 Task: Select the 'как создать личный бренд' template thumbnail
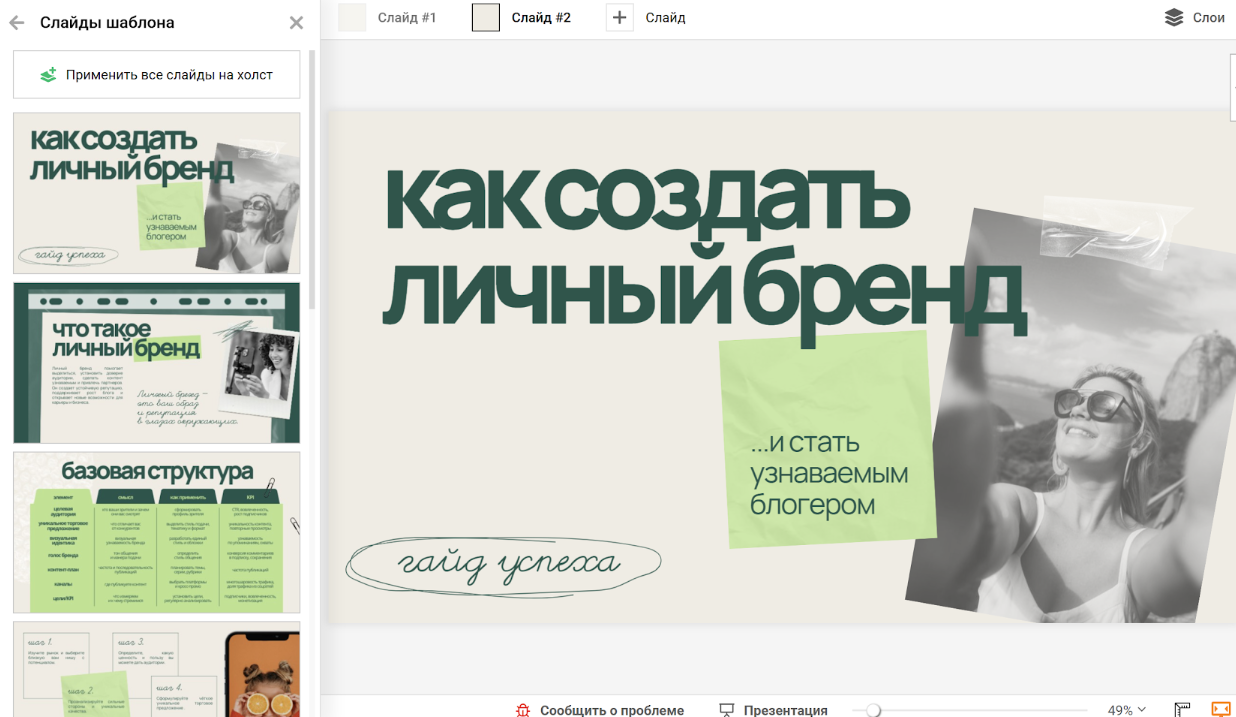(x=156, y=193)
